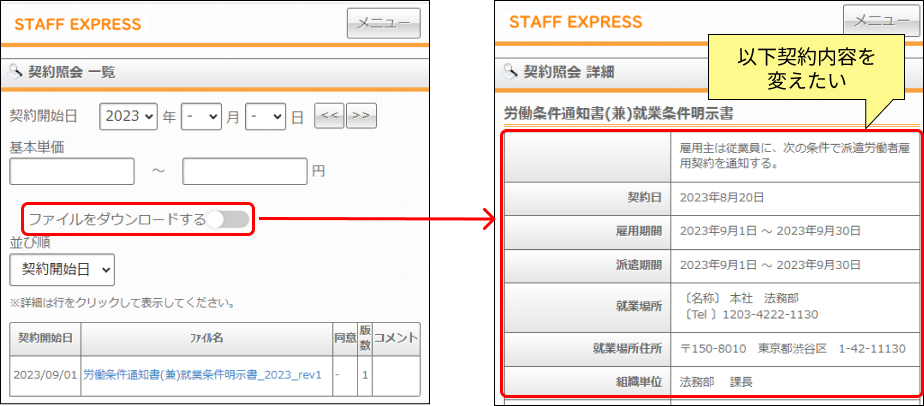This screenshot has width=924, height=406.
Task: Select the 2023/09/01 contract row date cell
Action: (45, 374)
